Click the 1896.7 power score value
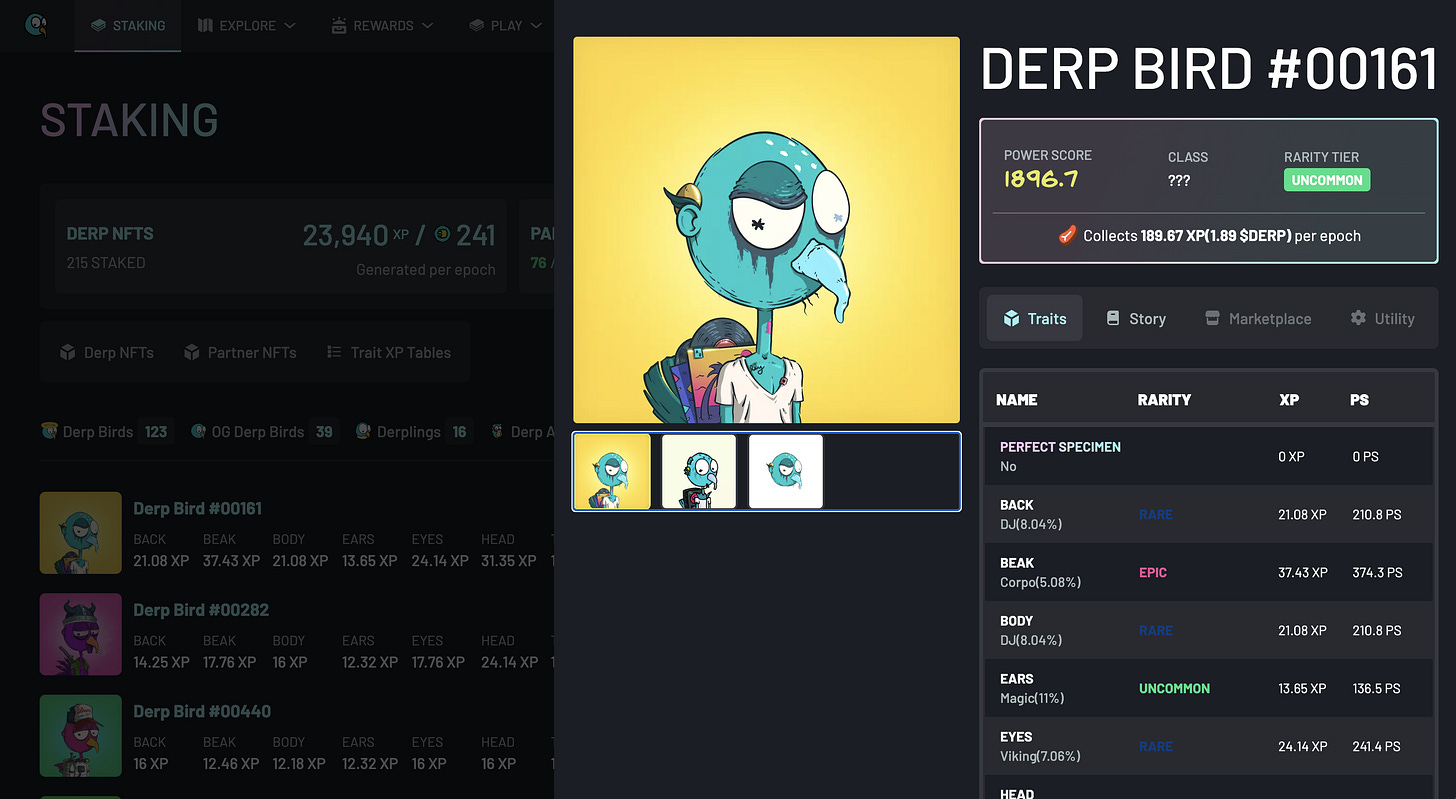Viewport: 1456px width, 799px height. (1042, 180)
